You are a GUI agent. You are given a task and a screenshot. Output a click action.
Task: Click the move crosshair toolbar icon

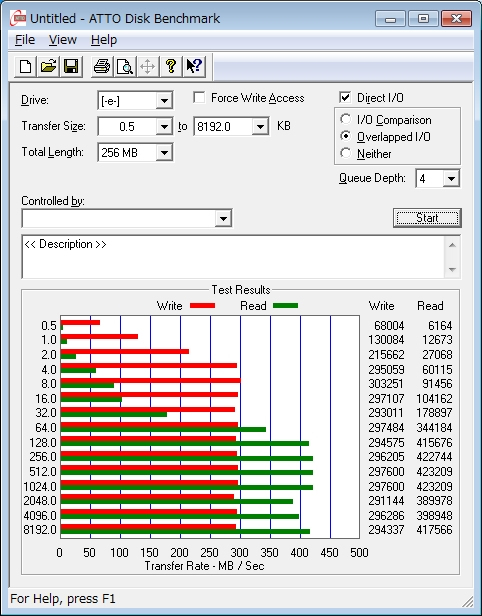coord(148,66)
